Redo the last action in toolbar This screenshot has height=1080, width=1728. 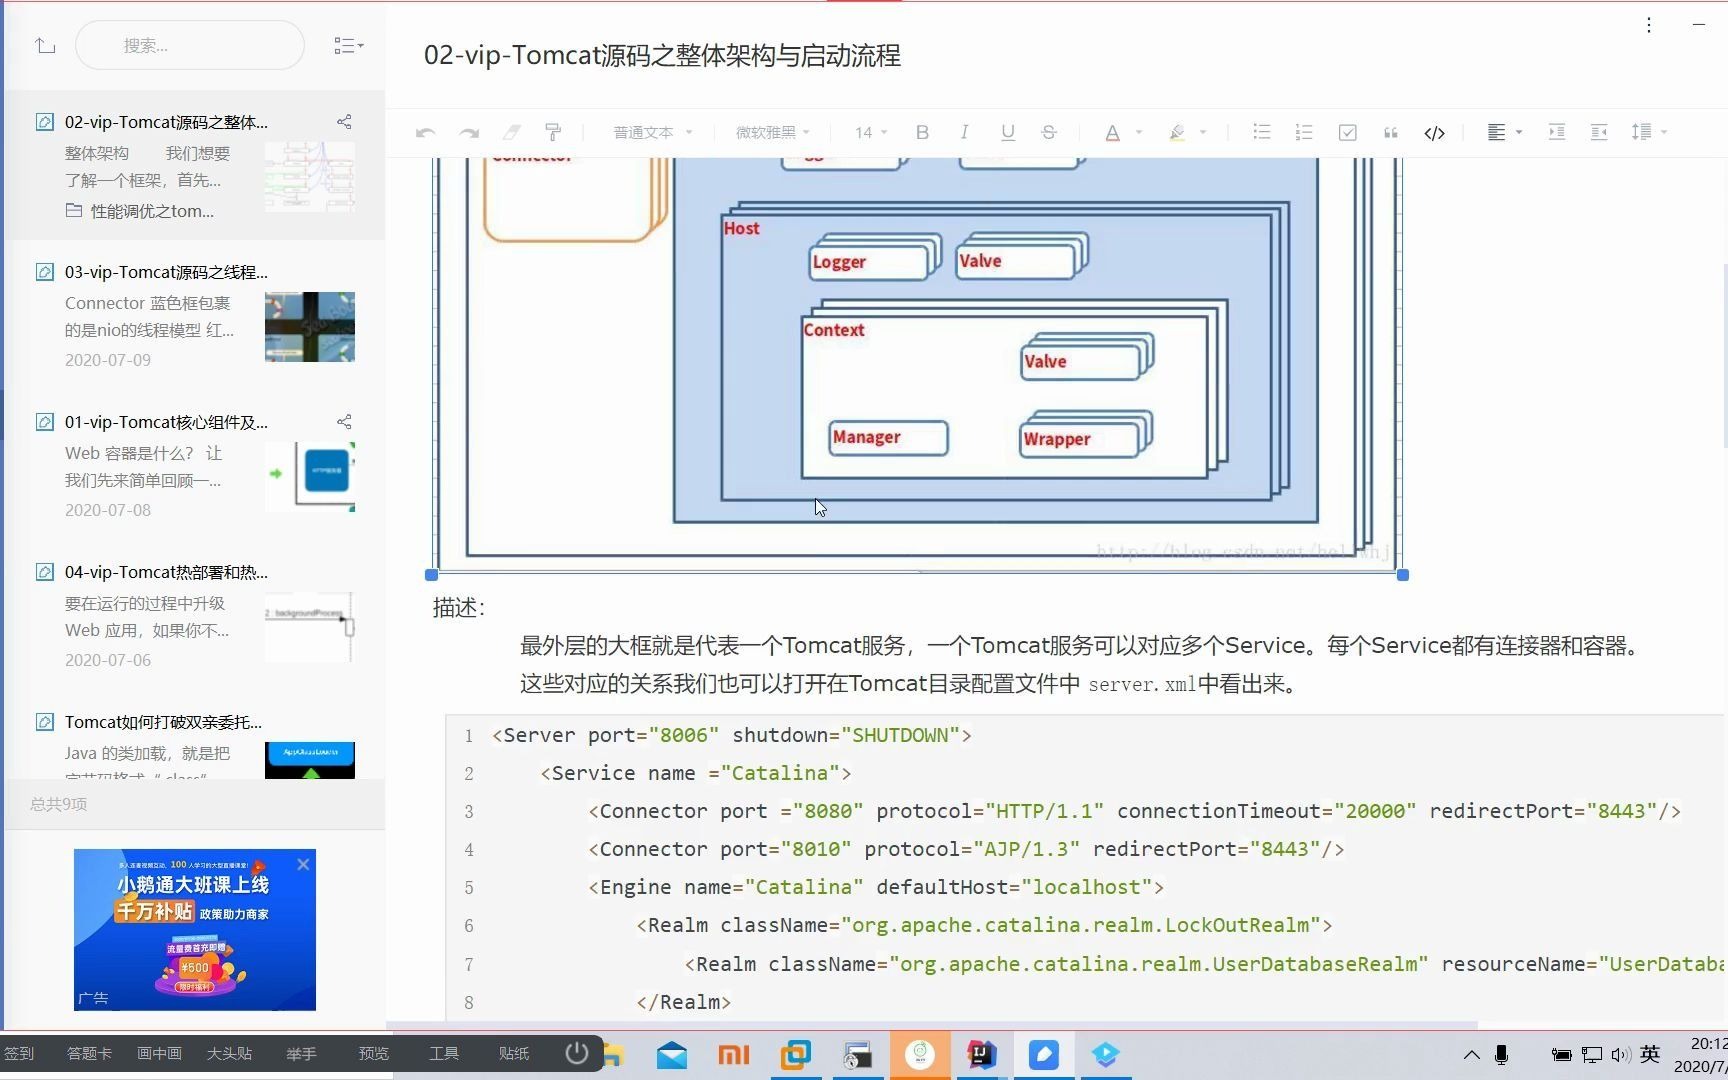(x=468, y=132)
